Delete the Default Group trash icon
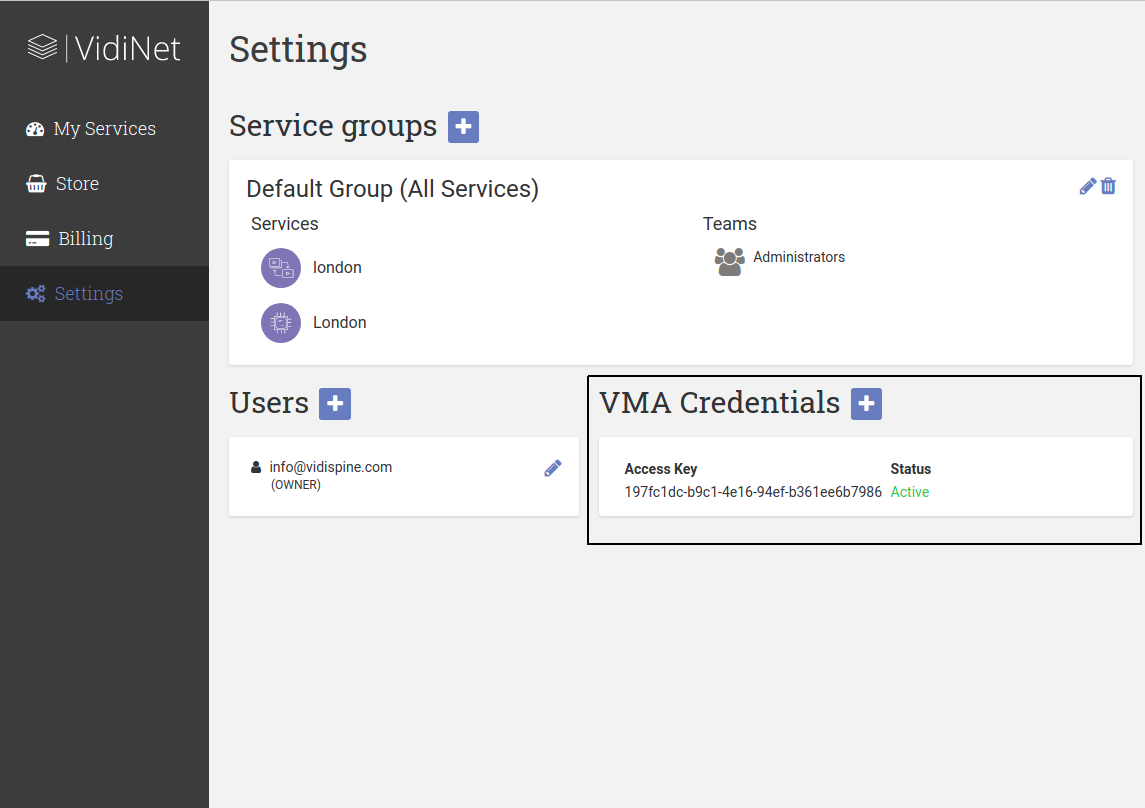This screenshot has width=1145, height=808. tap(1108, 186)
